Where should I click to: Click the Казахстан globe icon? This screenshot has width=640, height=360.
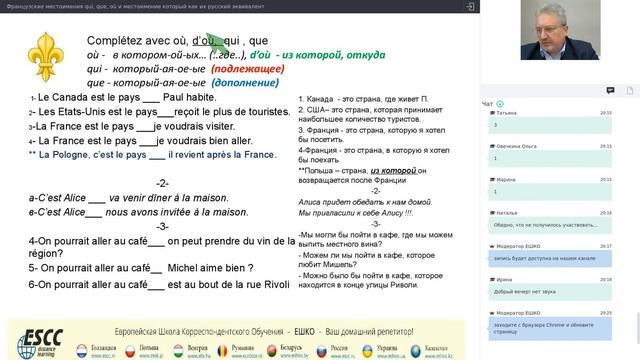tap(416, 351)
